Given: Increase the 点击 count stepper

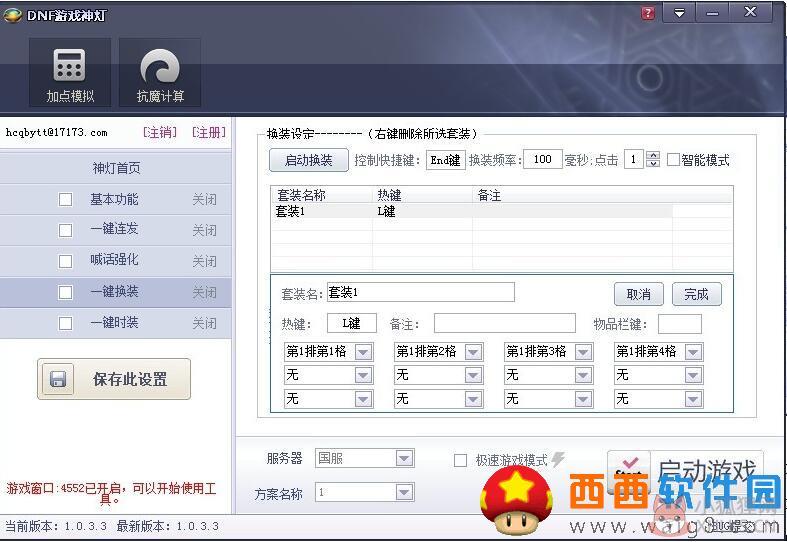Looking at the screenshot, I should (x=653, y=155).
